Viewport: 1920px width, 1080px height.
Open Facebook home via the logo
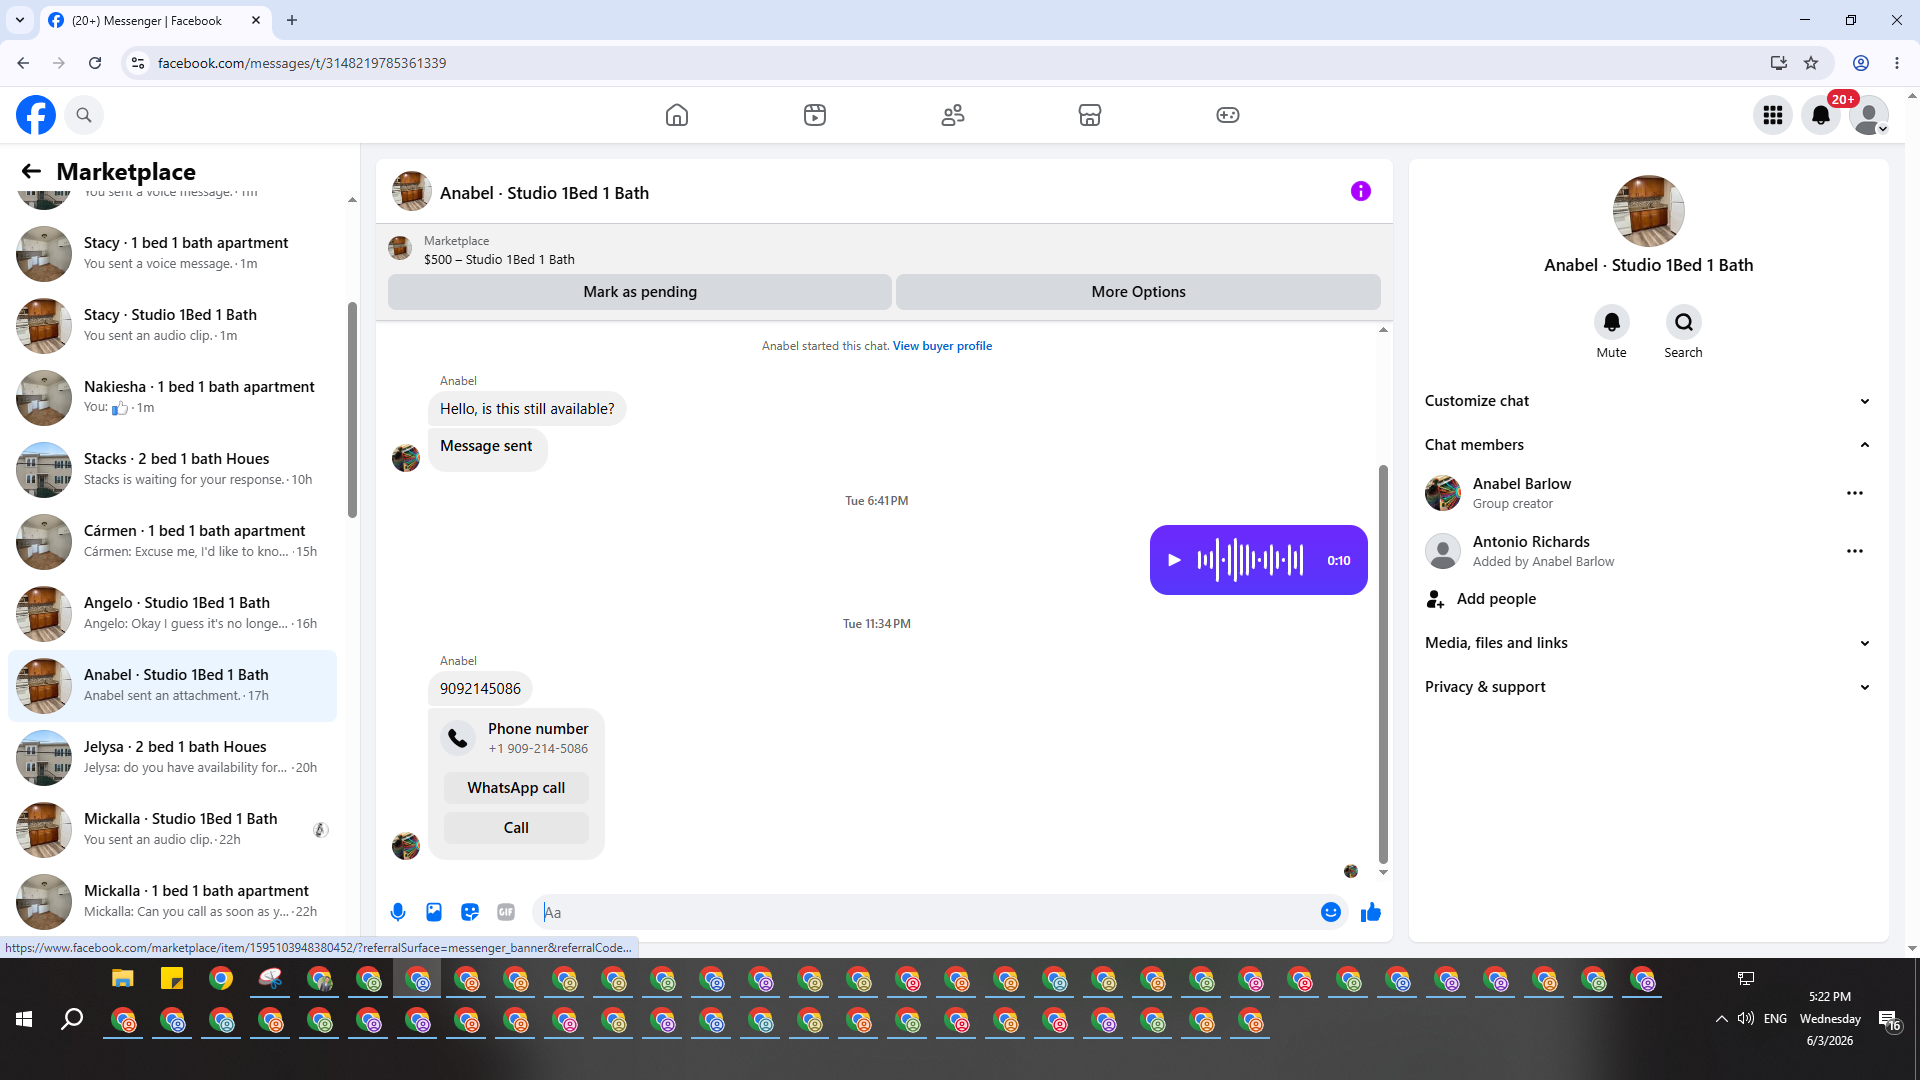click(x=36, y=115)
